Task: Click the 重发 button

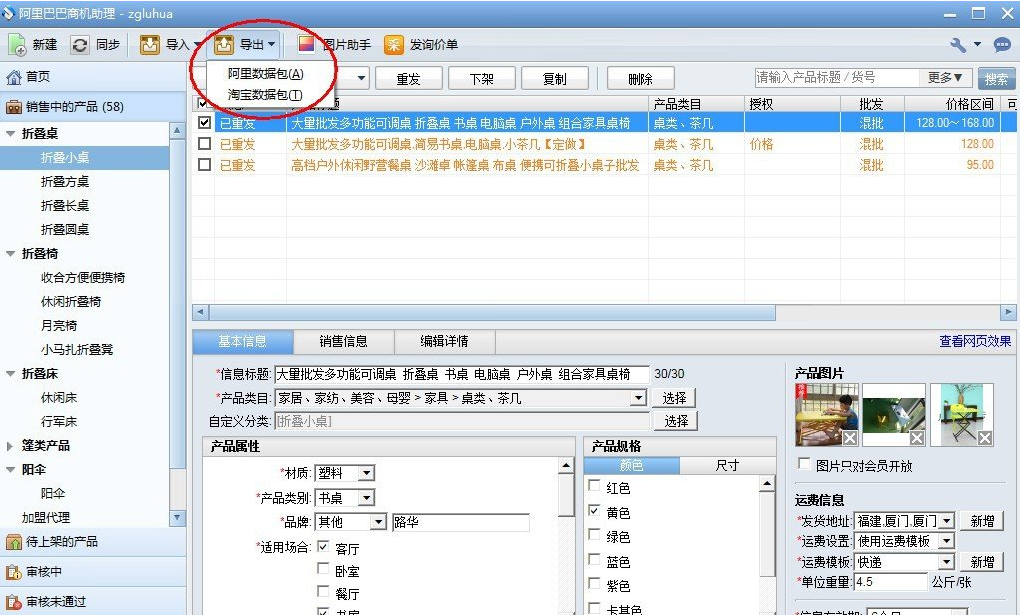Action: point(408,79)
